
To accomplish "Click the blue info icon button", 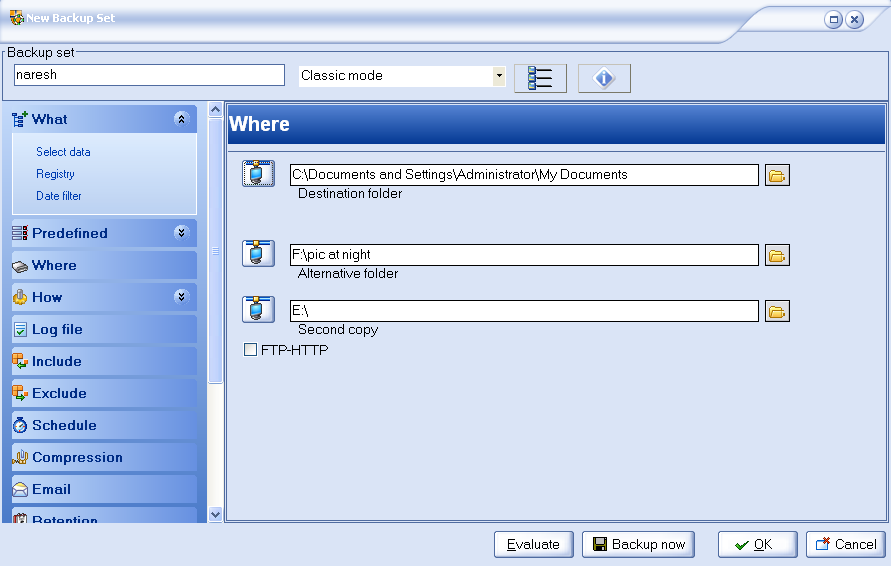I will [604, 78].
